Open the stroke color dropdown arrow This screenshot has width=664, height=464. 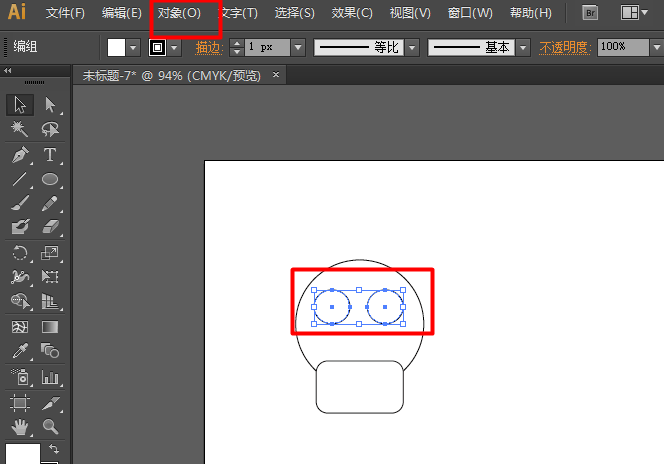[174, 47]
